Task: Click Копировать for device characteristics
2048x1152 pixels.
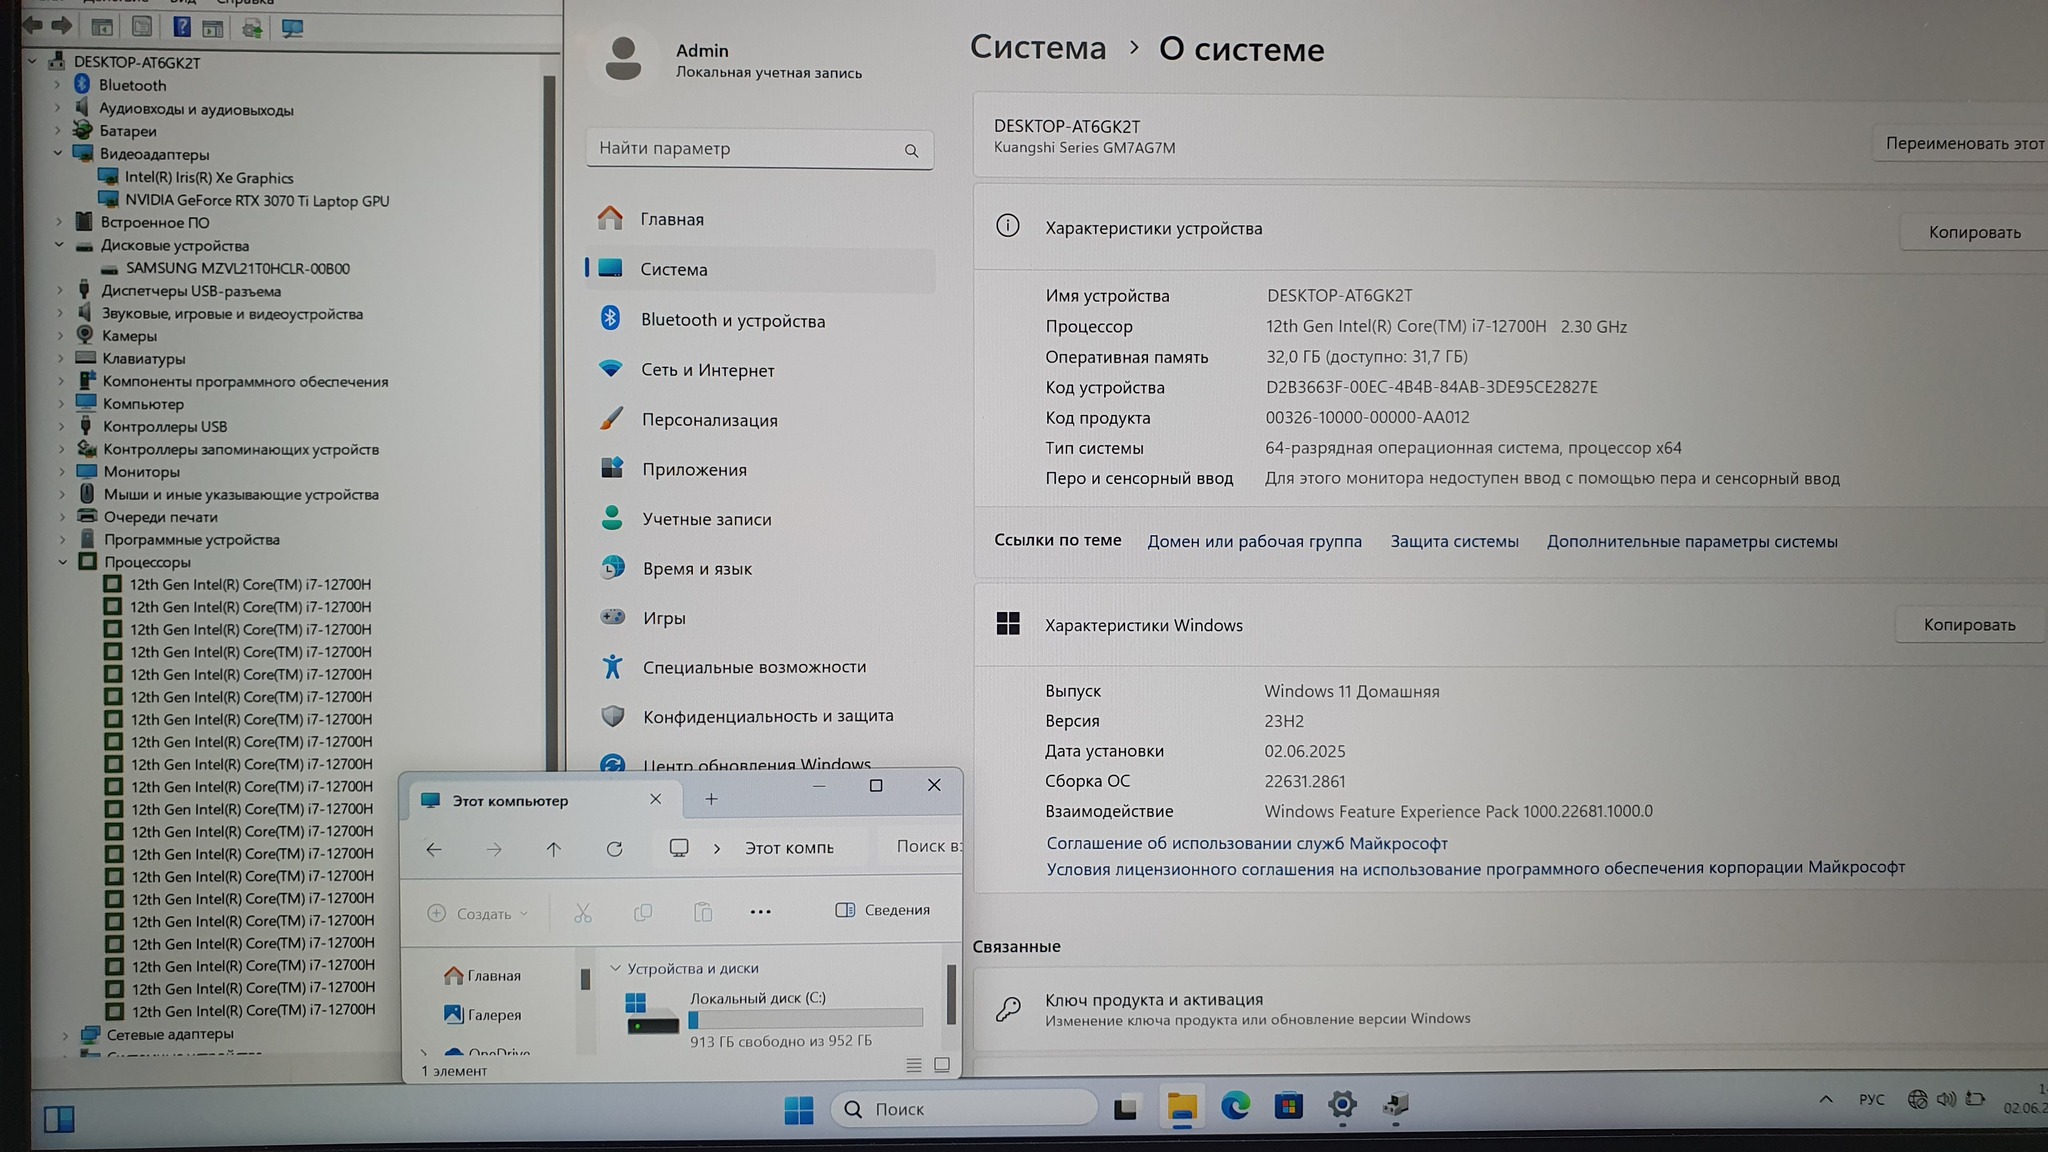Action: [x=1973, y=232]
